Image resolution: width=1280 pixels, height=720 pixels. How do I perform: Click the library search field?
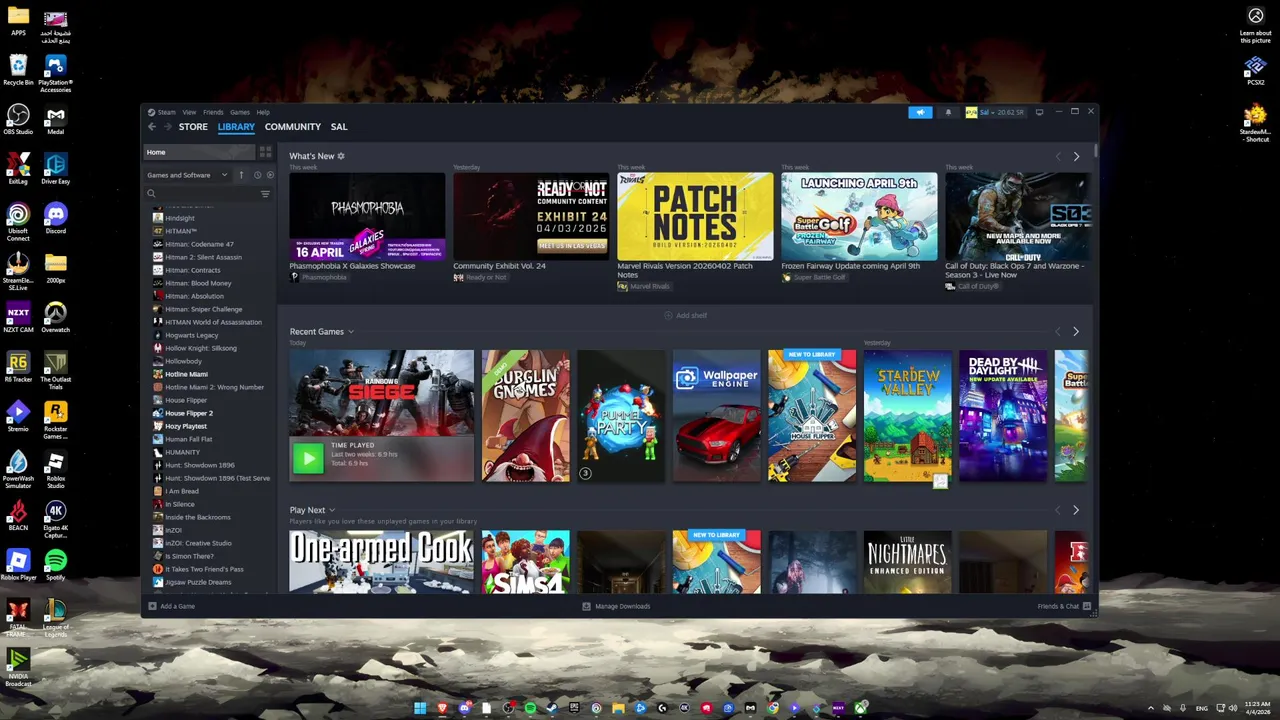pos(205,194)
